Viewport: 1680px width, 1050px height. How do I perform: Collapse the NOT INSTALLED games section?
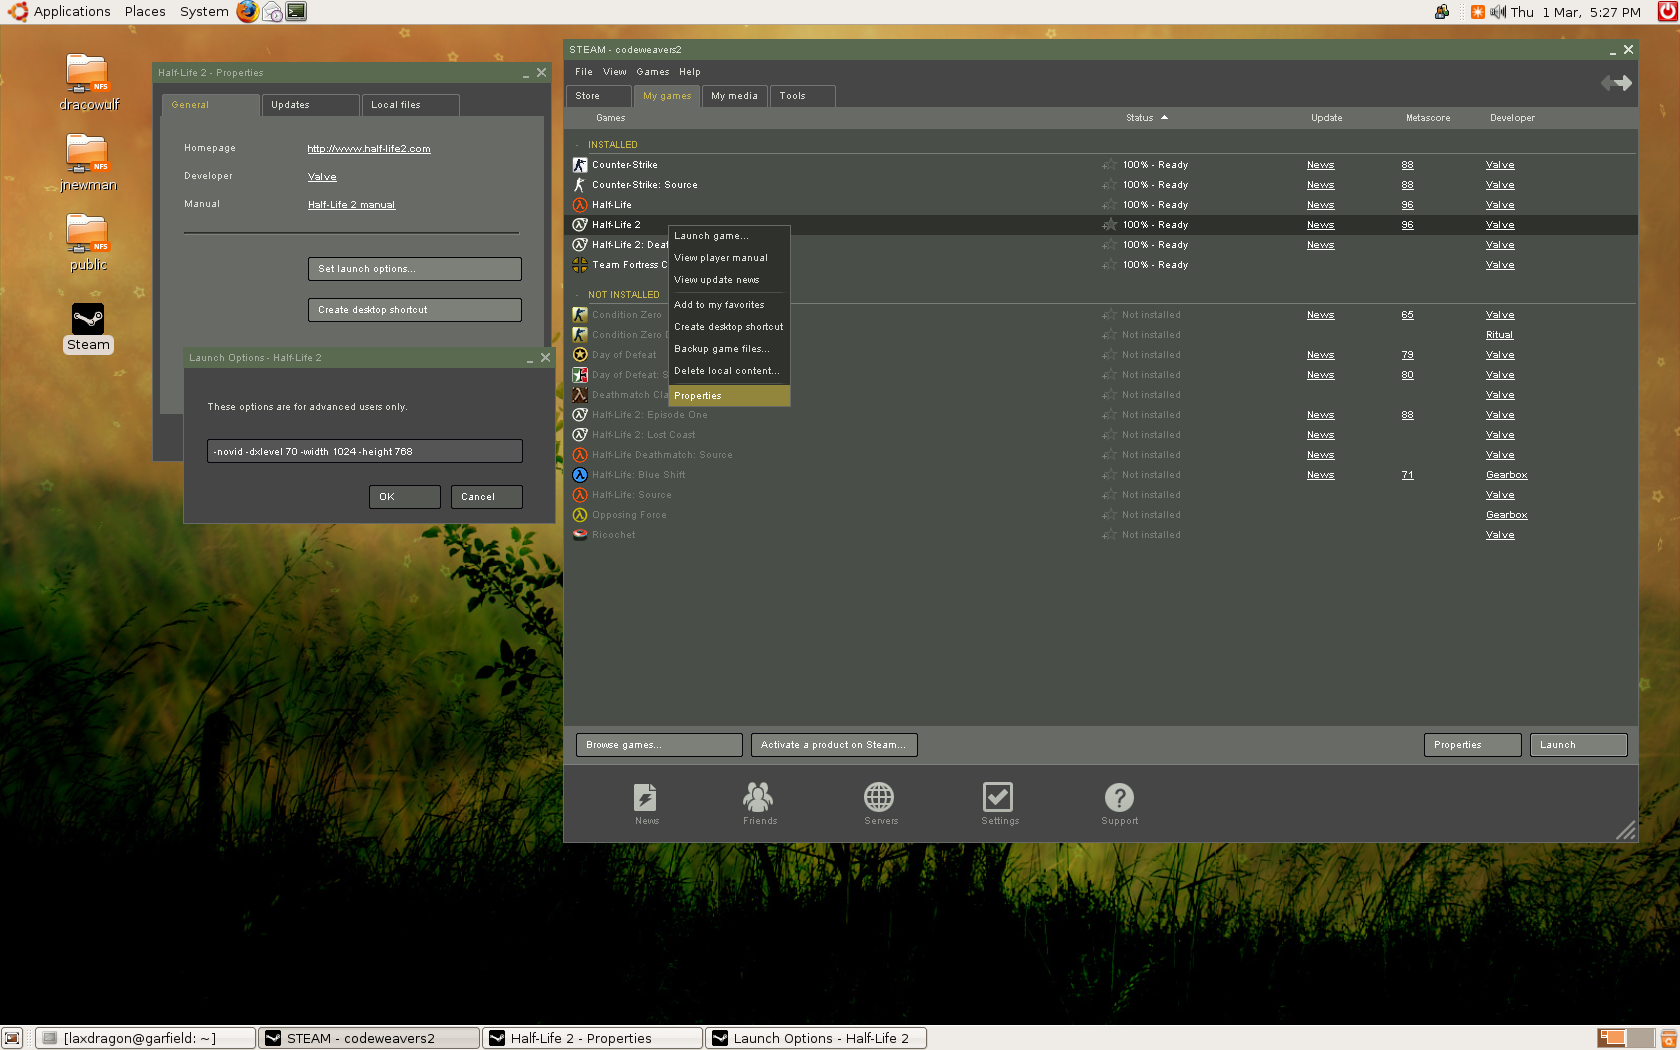click(578, 294)
